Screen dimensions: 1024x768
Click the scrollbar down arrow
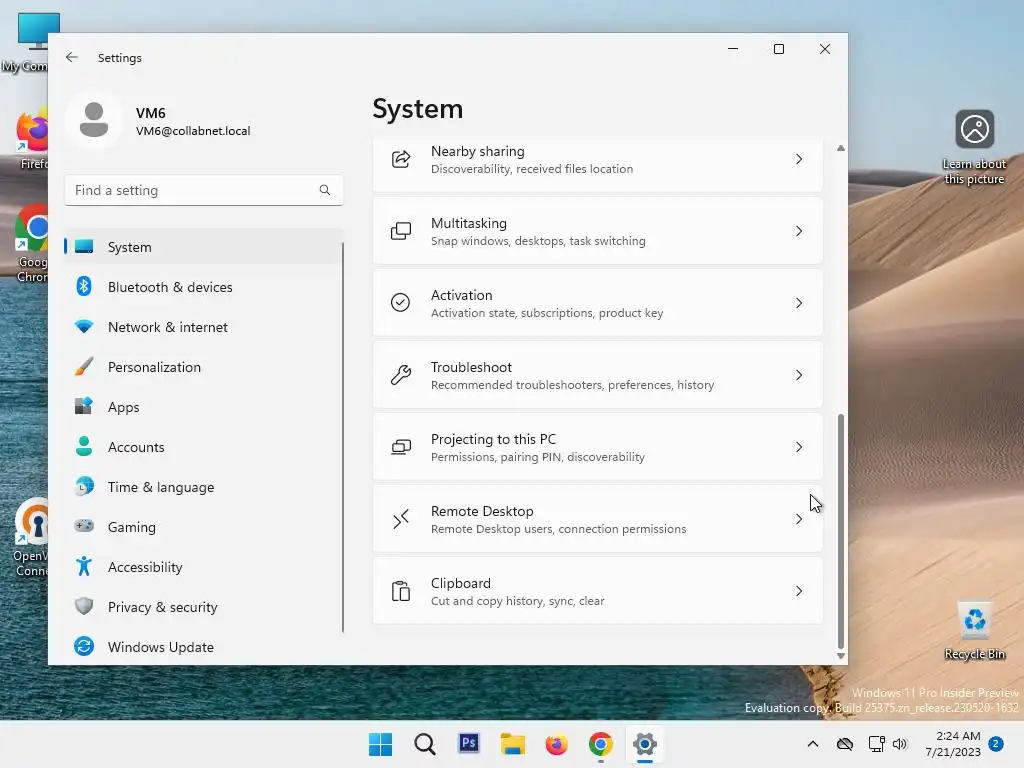840,656
